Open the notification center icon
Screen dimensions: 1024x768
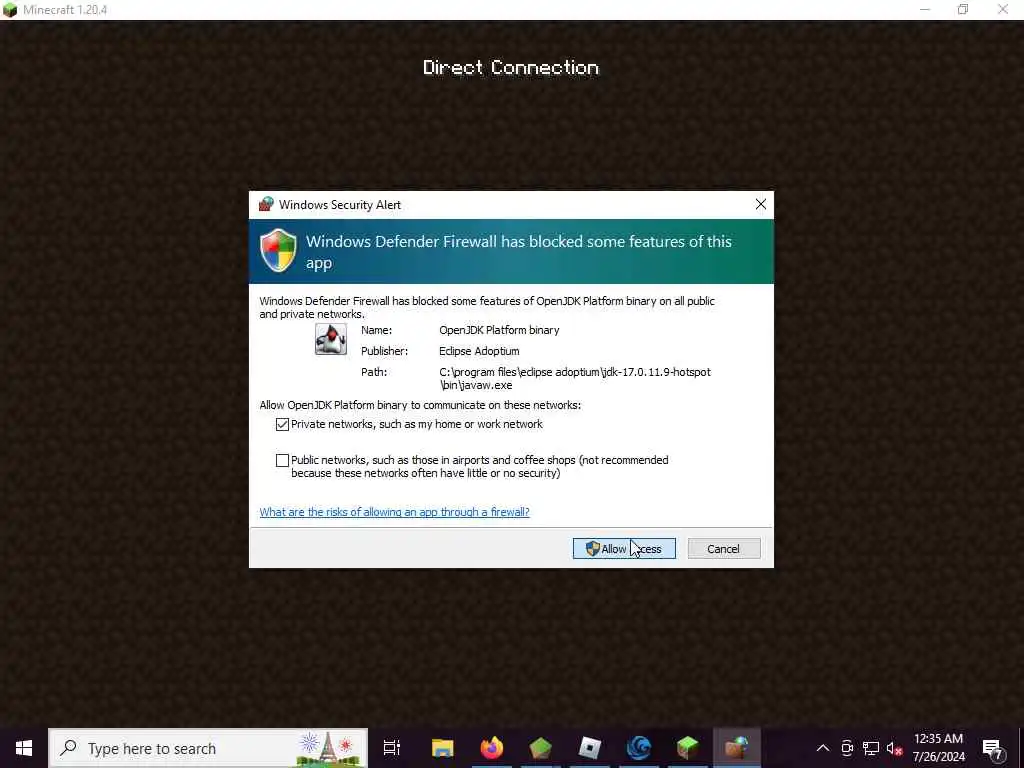pos(993,748)
